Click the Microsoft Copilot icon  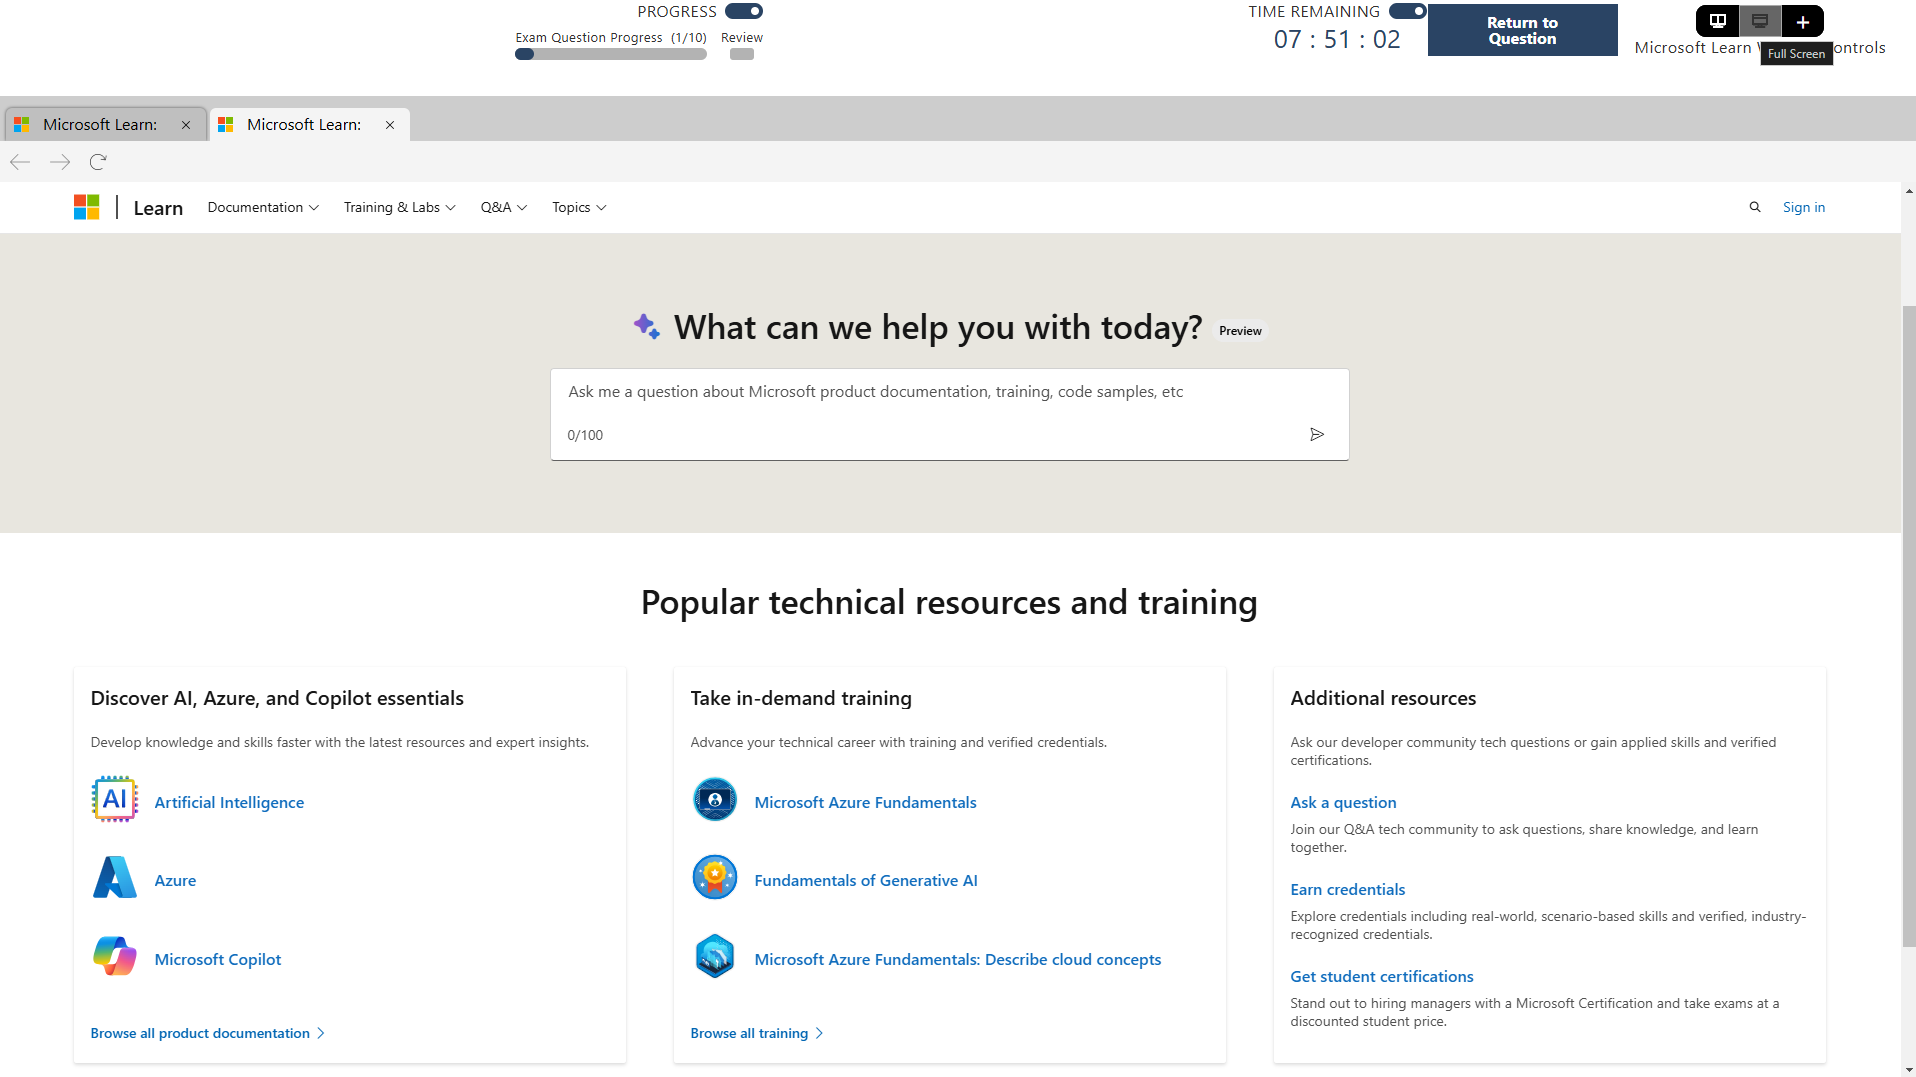click(114, 956)
